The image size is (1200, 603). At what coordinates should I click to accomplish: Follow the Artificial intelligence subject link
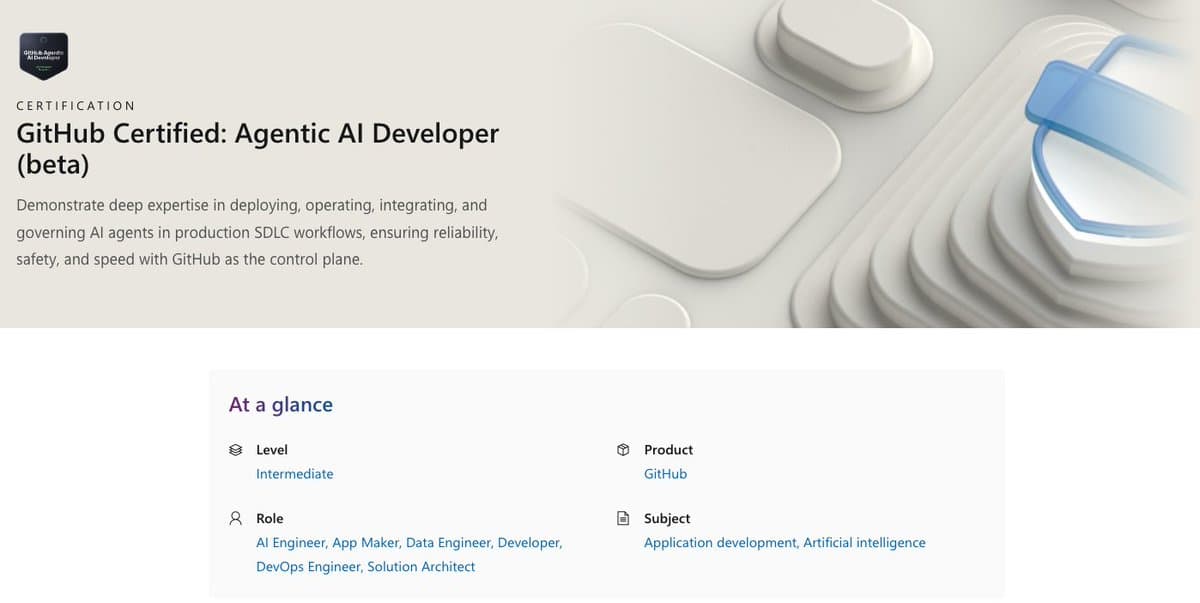click(864, 543)
